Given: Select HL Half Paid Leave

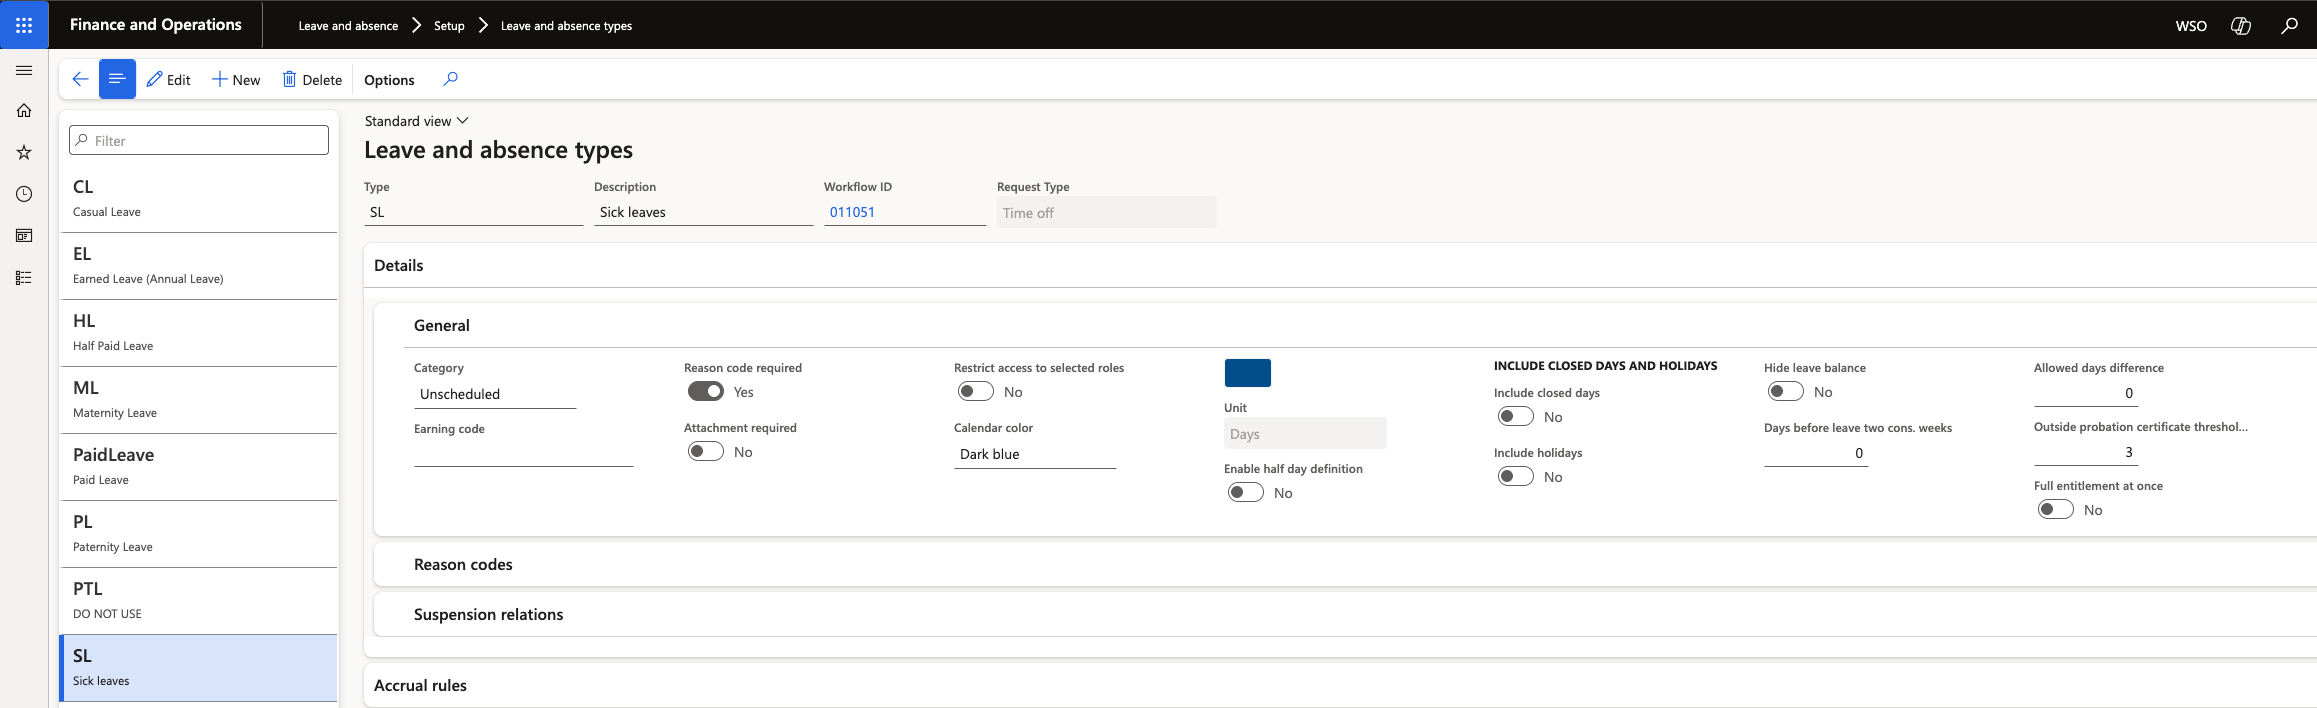Looking at the screenshot, I should 199,333.
